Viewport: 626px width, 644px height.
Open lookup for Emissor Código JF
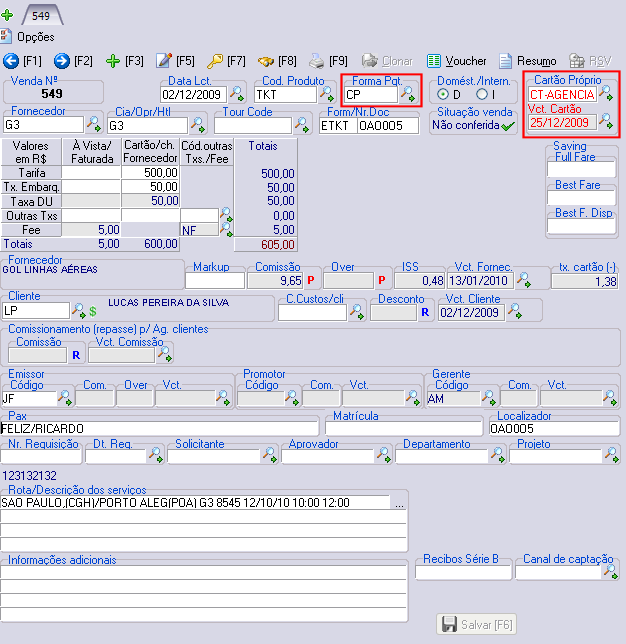(65, 398)
